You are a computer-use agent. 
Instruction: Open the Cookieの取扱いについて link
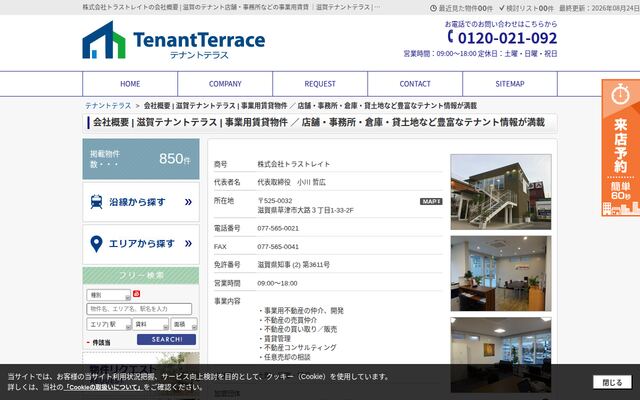pos(102,387)
